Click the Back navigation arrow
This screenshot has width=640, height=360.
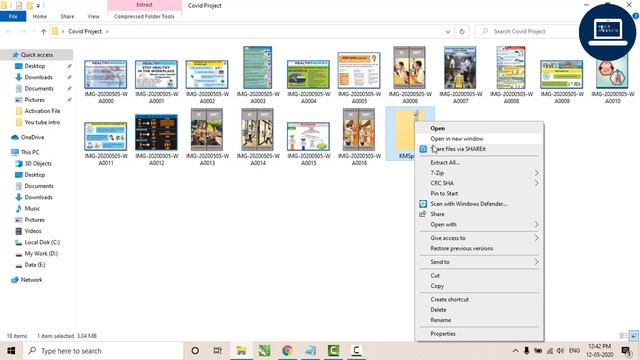point(9,31)
